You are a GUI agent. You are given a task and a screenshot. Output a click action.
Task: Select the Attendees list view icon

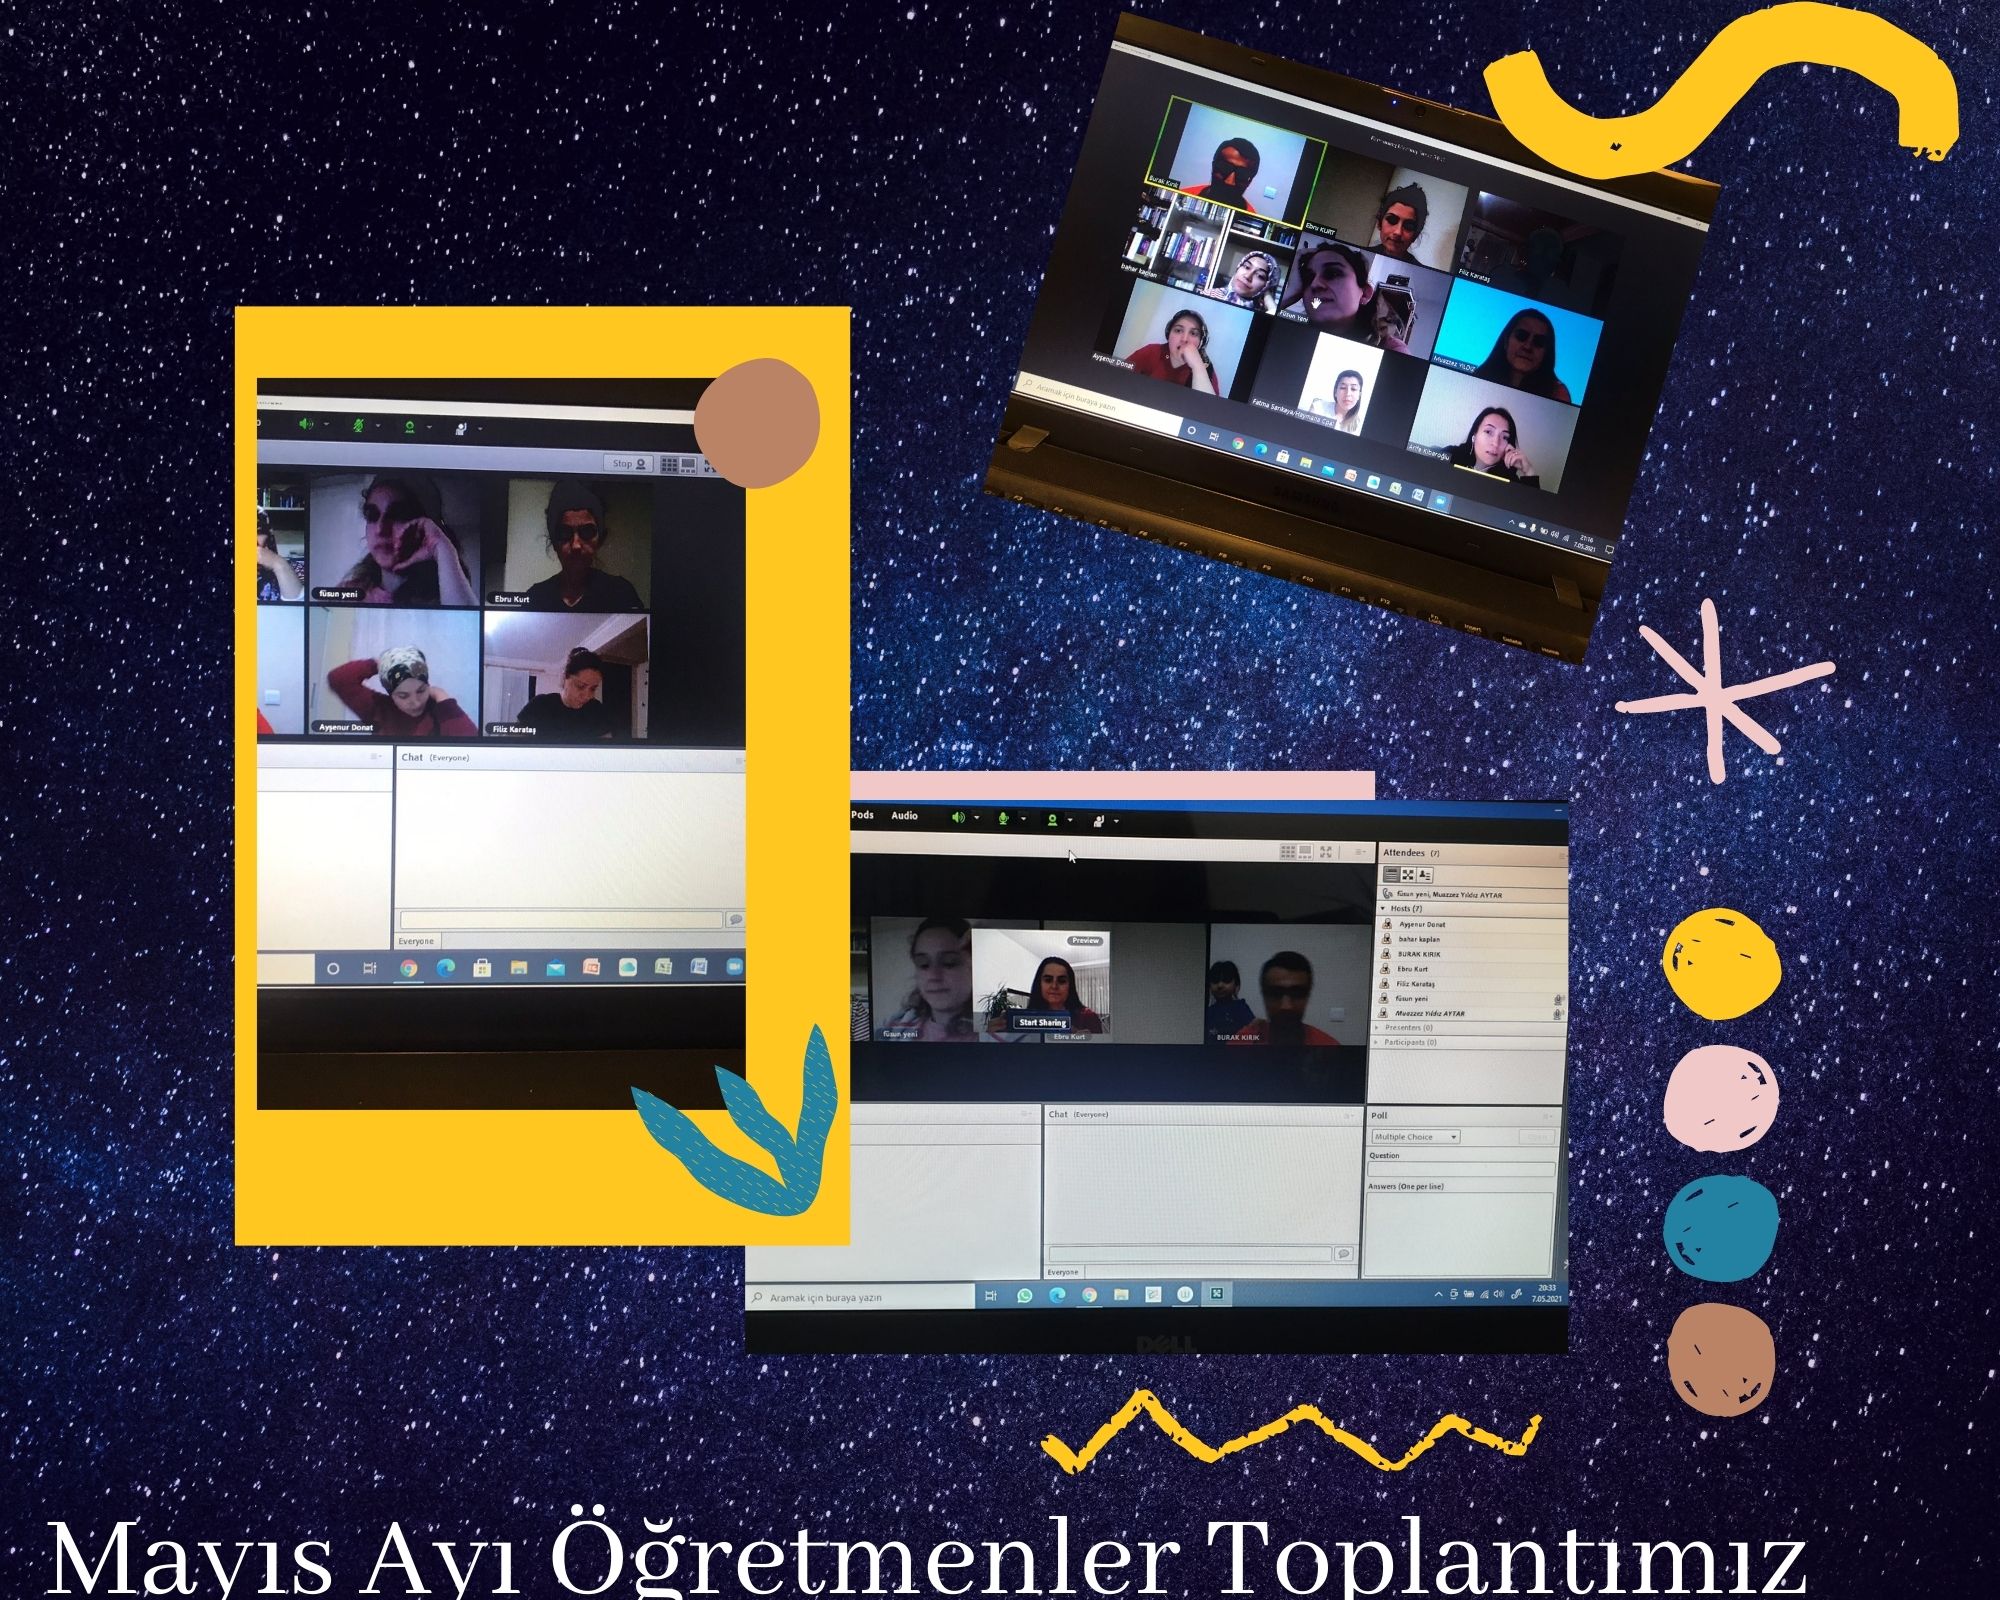coord(1391,875)
